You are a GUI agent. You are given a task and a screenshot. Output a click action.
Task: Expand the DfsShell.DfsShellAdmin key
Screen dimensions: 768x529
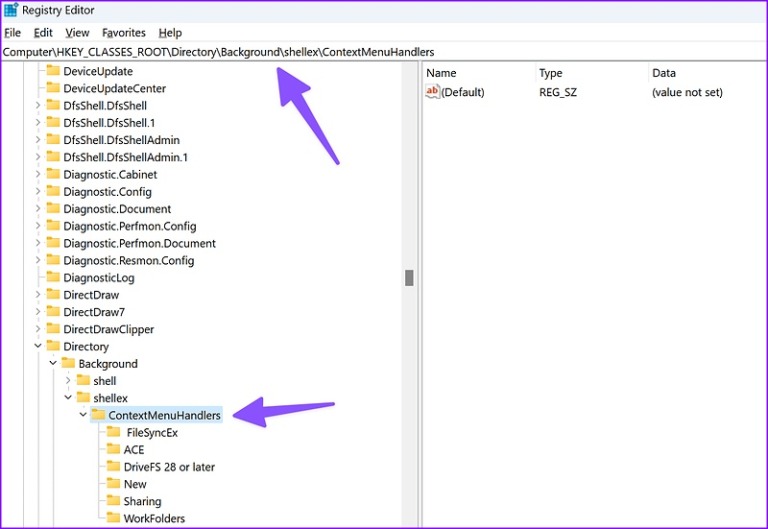click(x=38, y=140)
